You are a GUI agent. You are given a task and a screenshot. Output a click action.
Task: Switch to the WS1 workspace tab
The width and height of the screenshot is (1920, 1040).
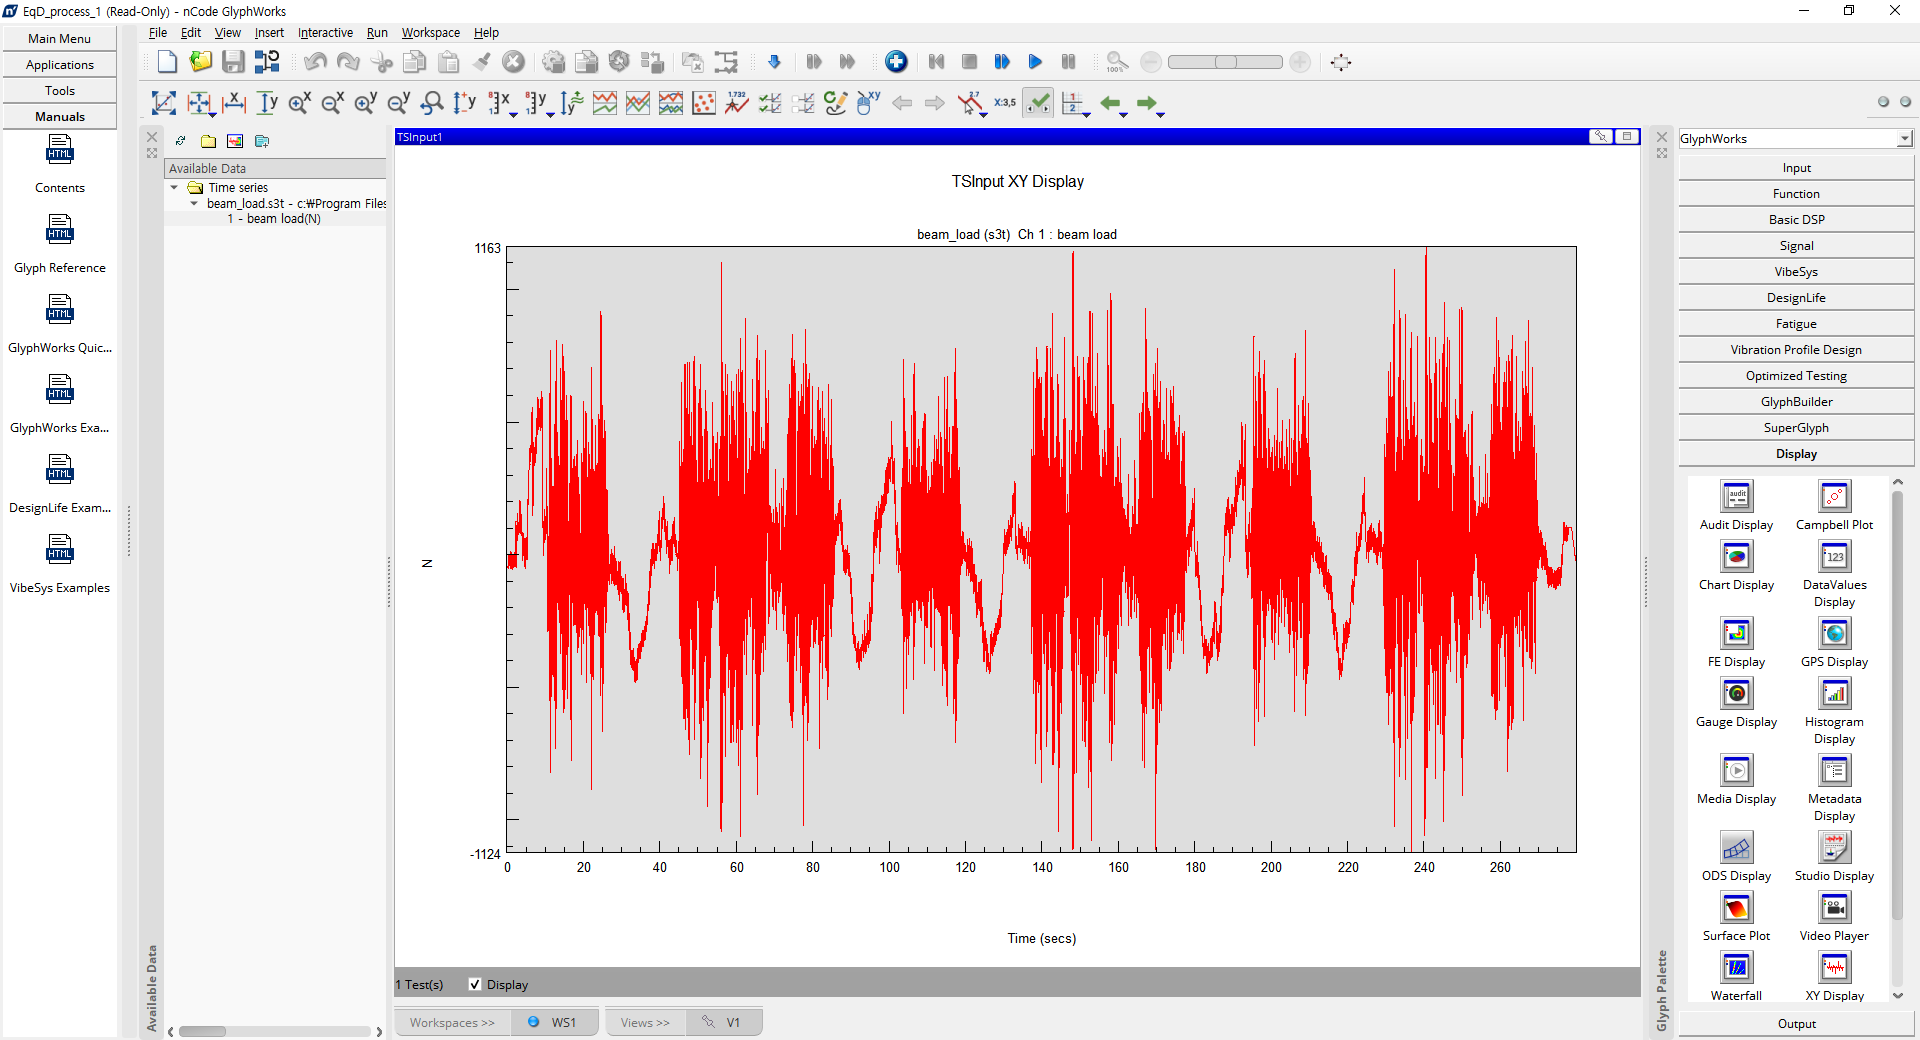click(x=555, y=1022)
